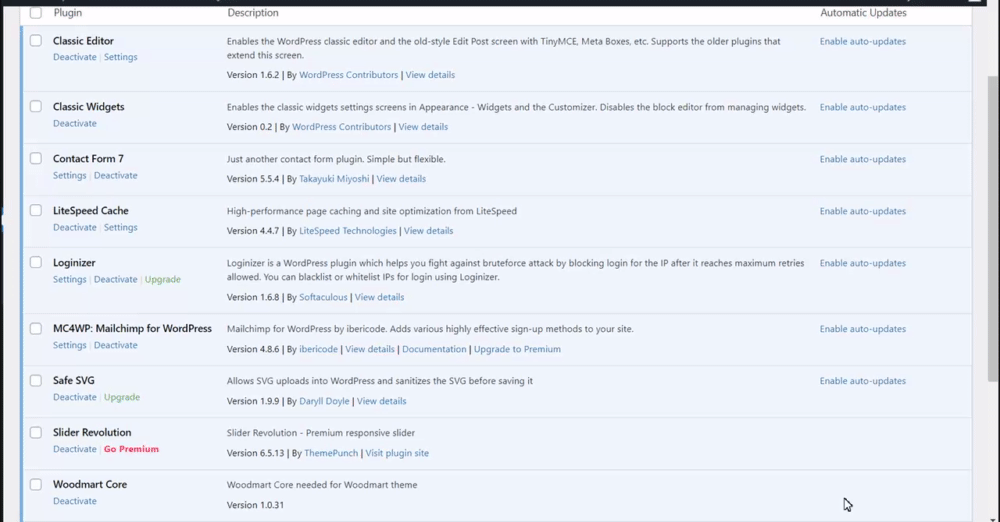Deactivate the Classic Editor plugin
This screenshot has width=1000, height=522.
(x=75, y=57)
